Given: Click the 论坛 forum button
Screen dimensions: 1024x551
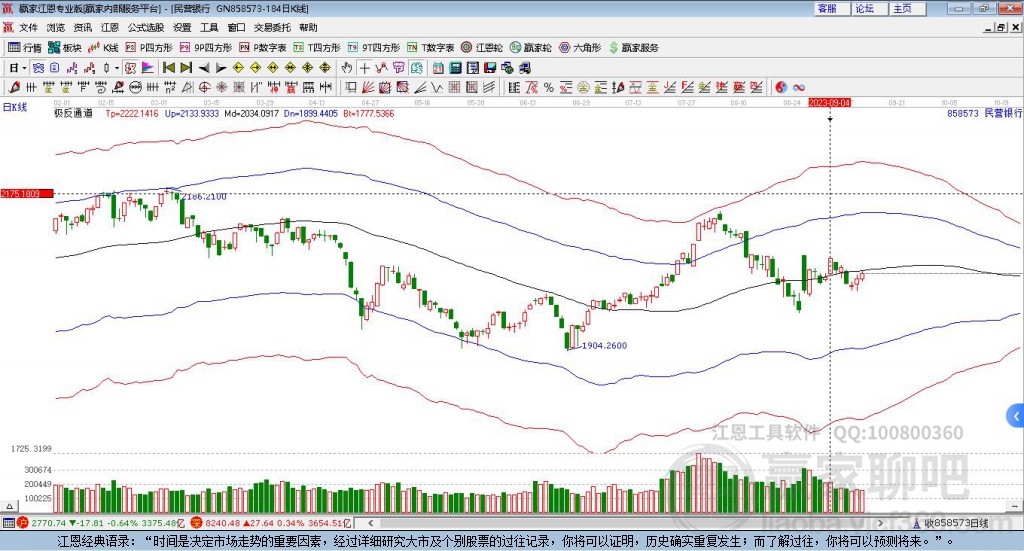Looking at the screenshot, I should click(x=870, y=8).
